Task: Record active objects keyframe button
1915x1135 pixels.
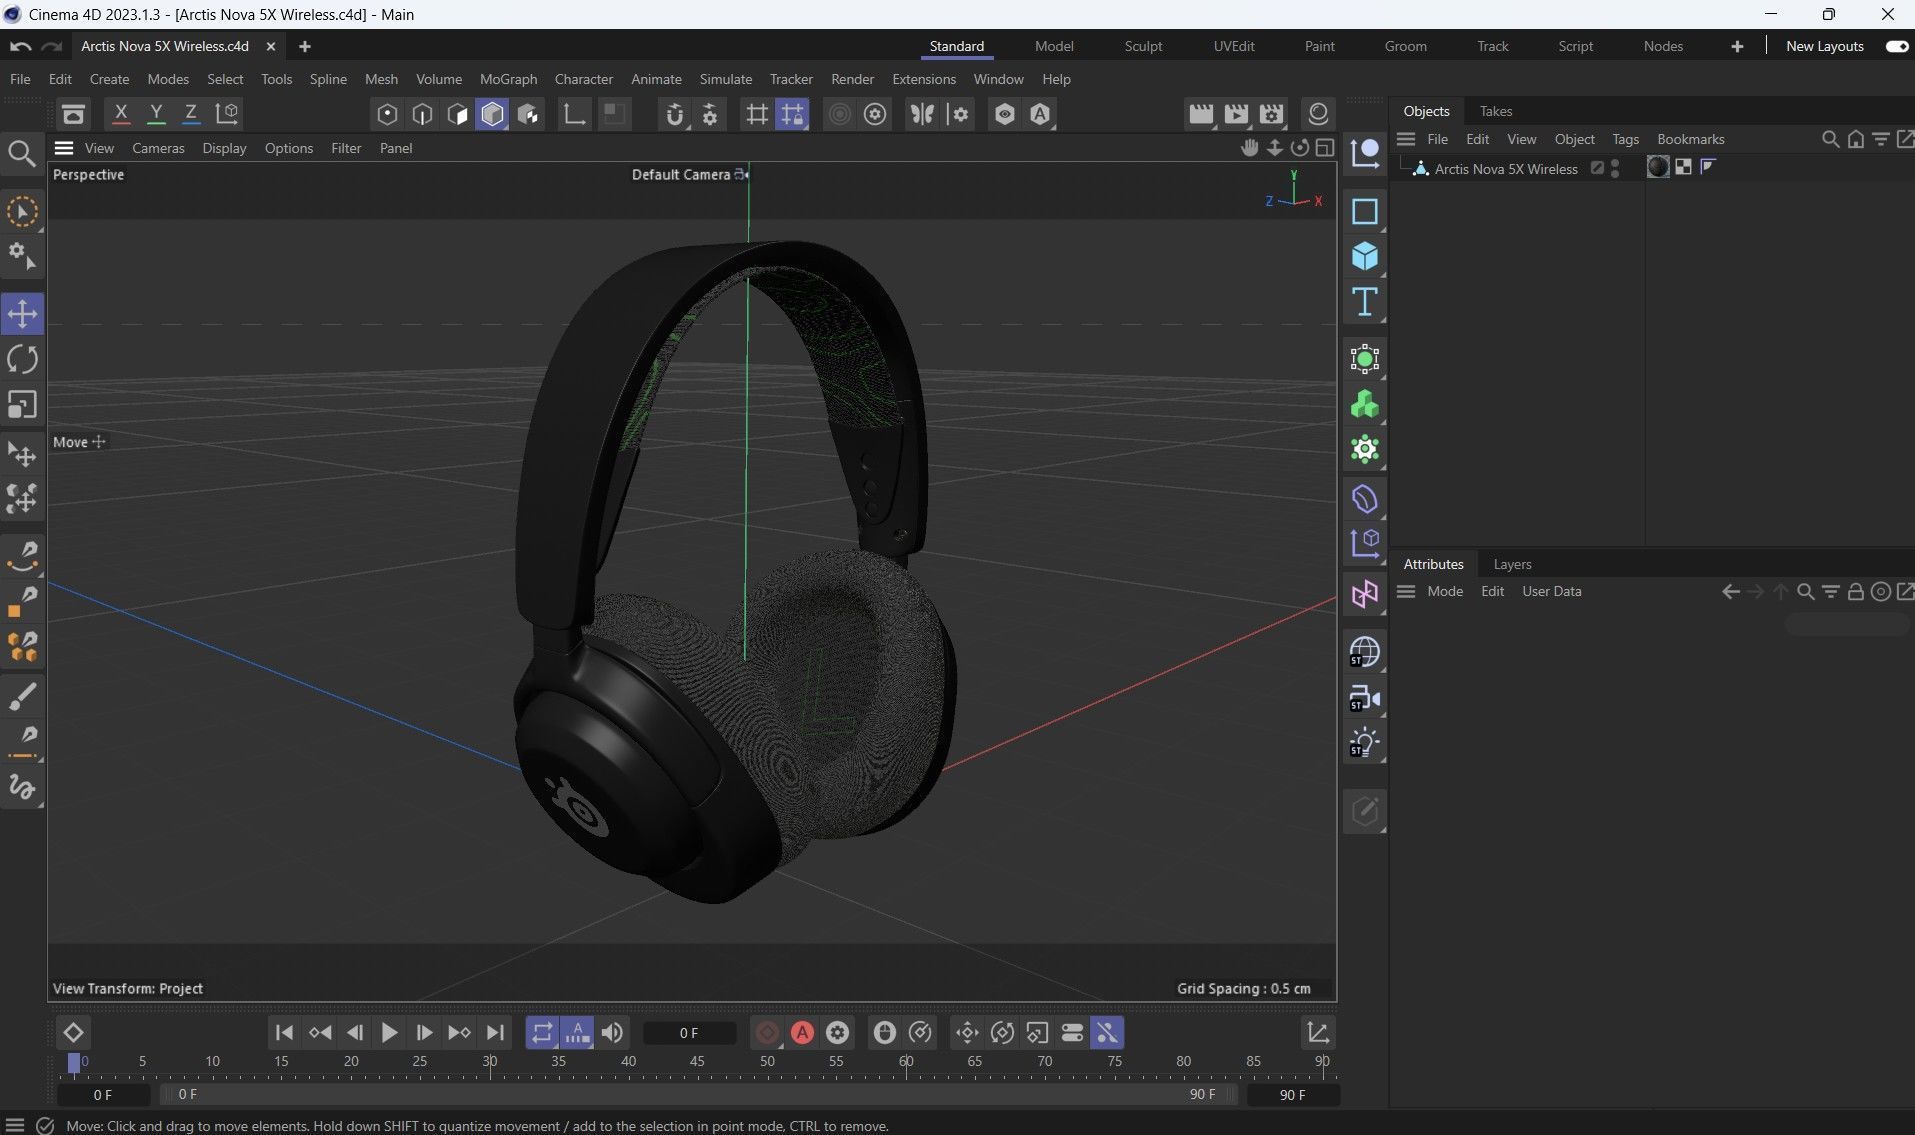Action: (x=767, y=1033)
